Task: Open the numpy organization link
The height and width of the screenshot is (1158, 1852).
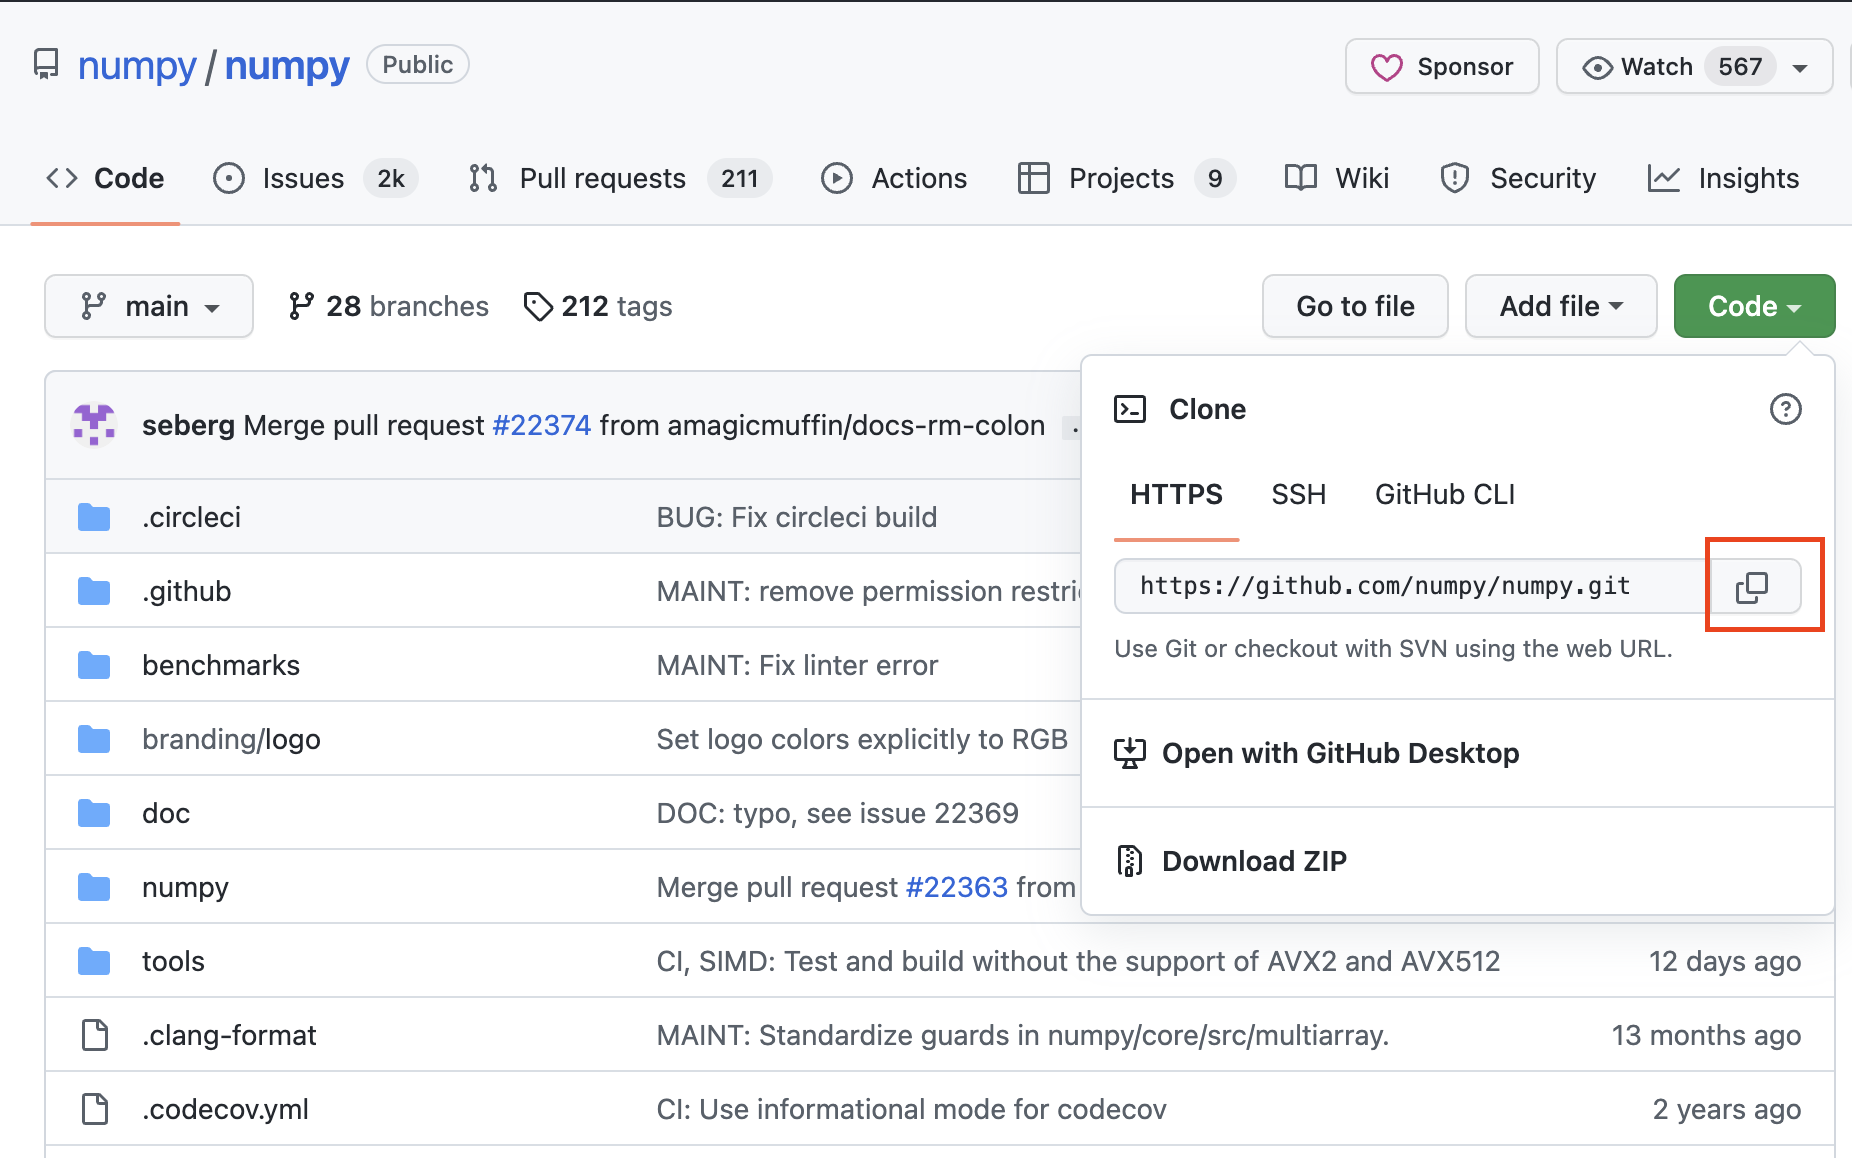Action: point(137,66)
